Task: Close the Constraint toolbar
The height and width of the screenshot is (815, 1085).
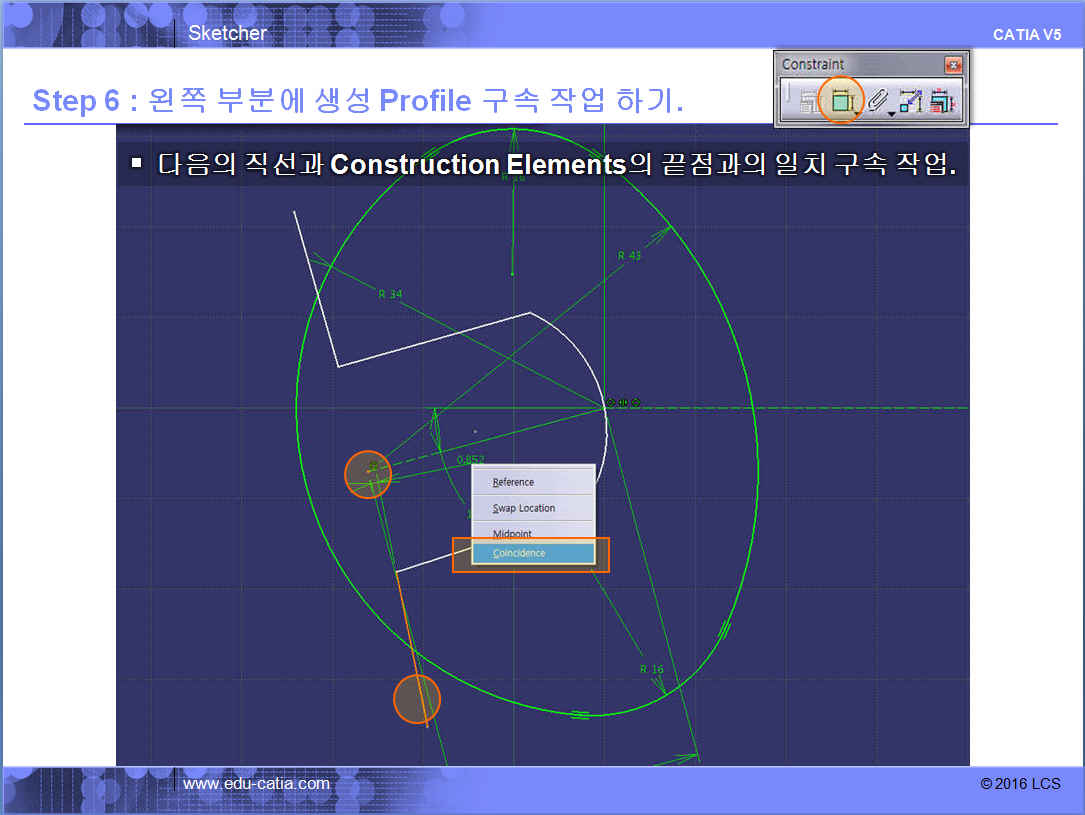Action: pyautogui.click(x=953, y=65)
